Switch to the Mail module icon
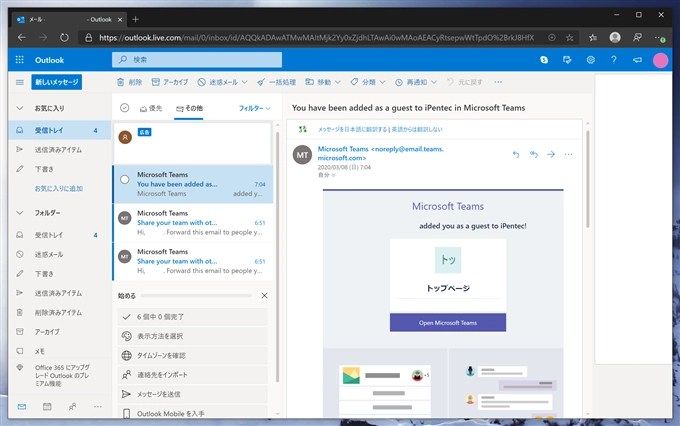Image resolution: width=680 pixels, height=426 pixels. [22, 406]
